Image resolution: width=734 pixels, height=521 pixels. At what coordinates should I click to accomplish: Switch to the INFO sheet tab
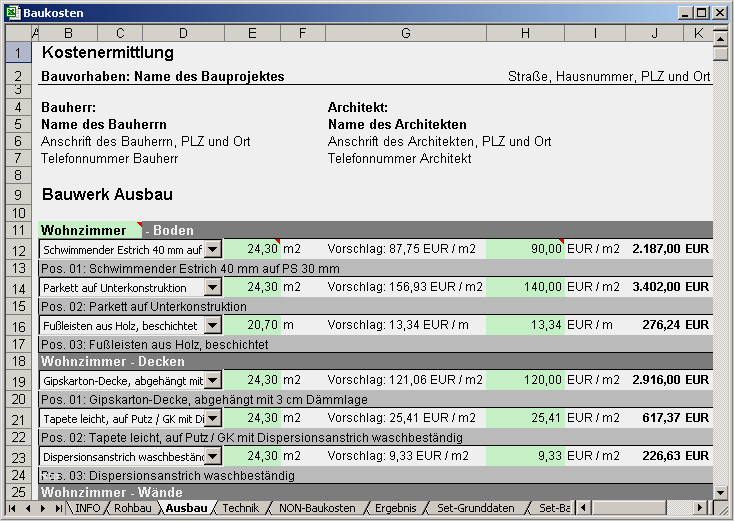click(88, 508)
